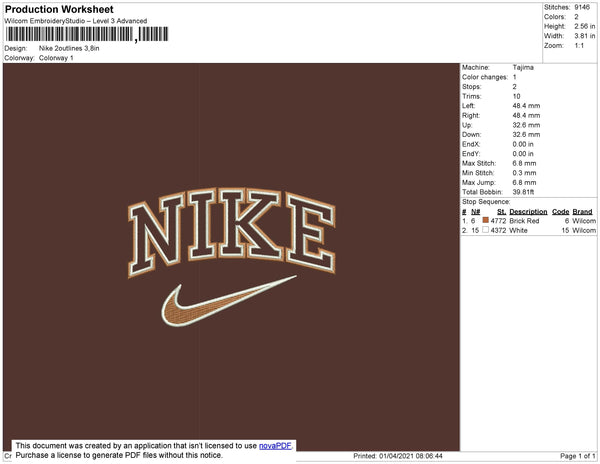600x464 pixels.
Task: Select stitch count 4372 in row 2
Action: click(x=498, y=231)
